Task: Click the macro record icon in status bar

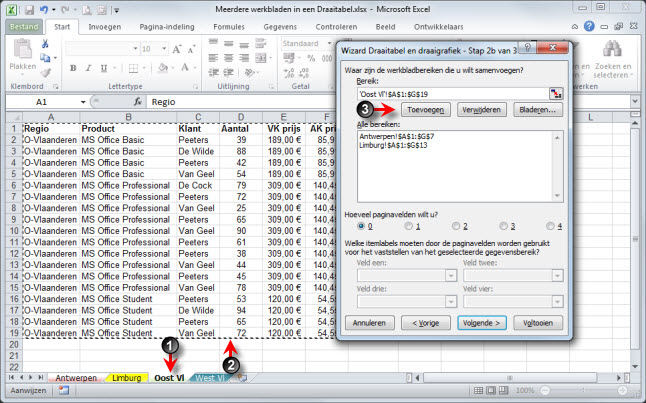Action: (64, 390)
